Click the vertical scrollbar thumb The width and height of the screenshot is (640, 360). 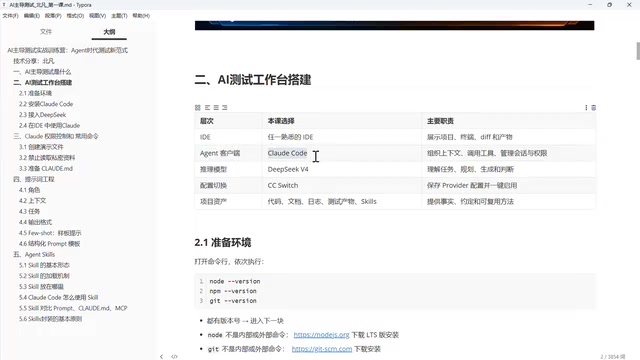tap(638, 51)
